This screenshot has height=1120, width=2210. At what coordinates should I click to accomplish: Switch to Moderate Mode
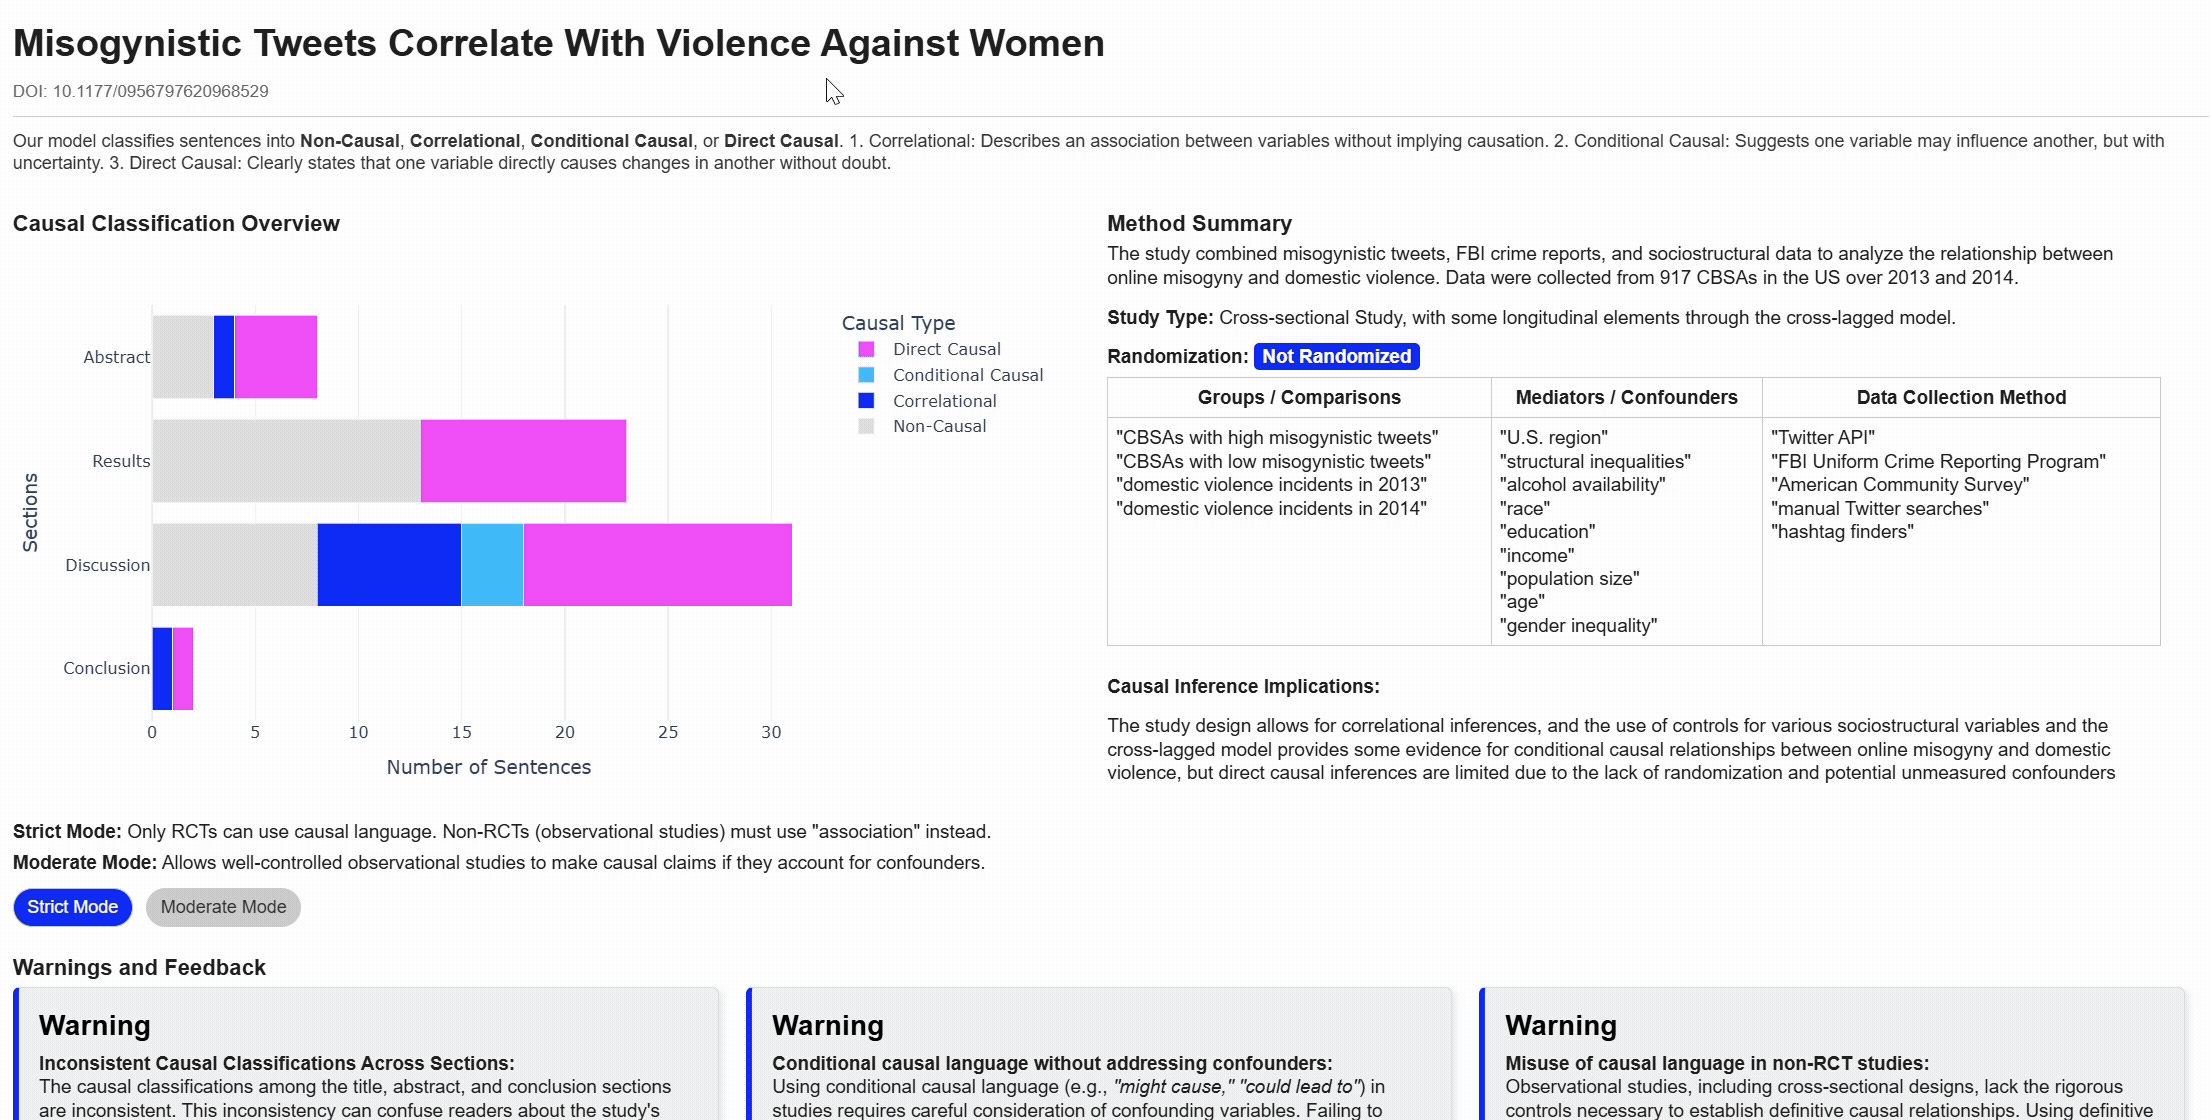point(223,907)
